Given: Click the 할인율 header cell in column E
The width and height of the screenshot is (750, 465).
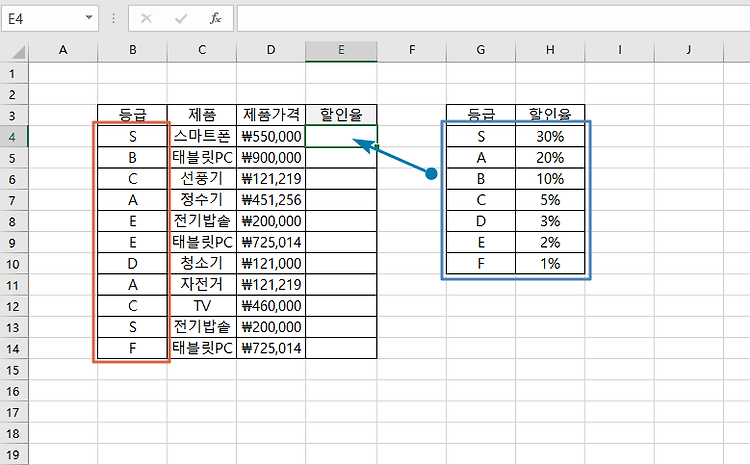Looking at the screenshot, I should tap(341, 115).
